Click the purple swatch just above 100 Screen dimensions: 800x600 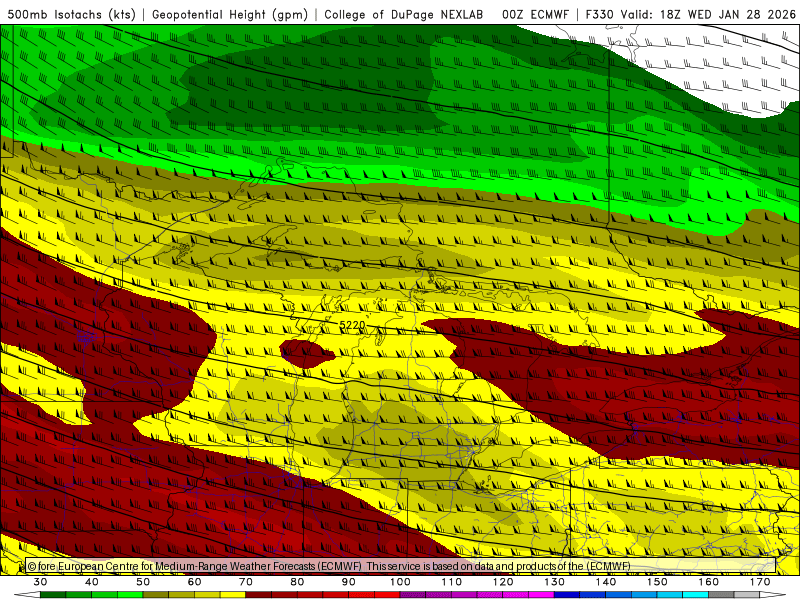click(413, 595)
